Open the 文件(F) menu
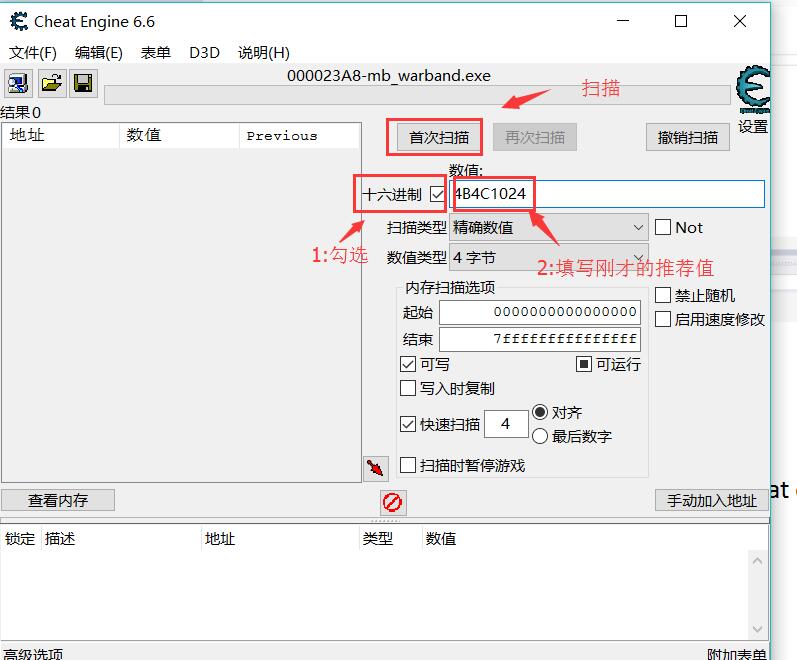Screen dimensions: 797x660 (33, 52)
